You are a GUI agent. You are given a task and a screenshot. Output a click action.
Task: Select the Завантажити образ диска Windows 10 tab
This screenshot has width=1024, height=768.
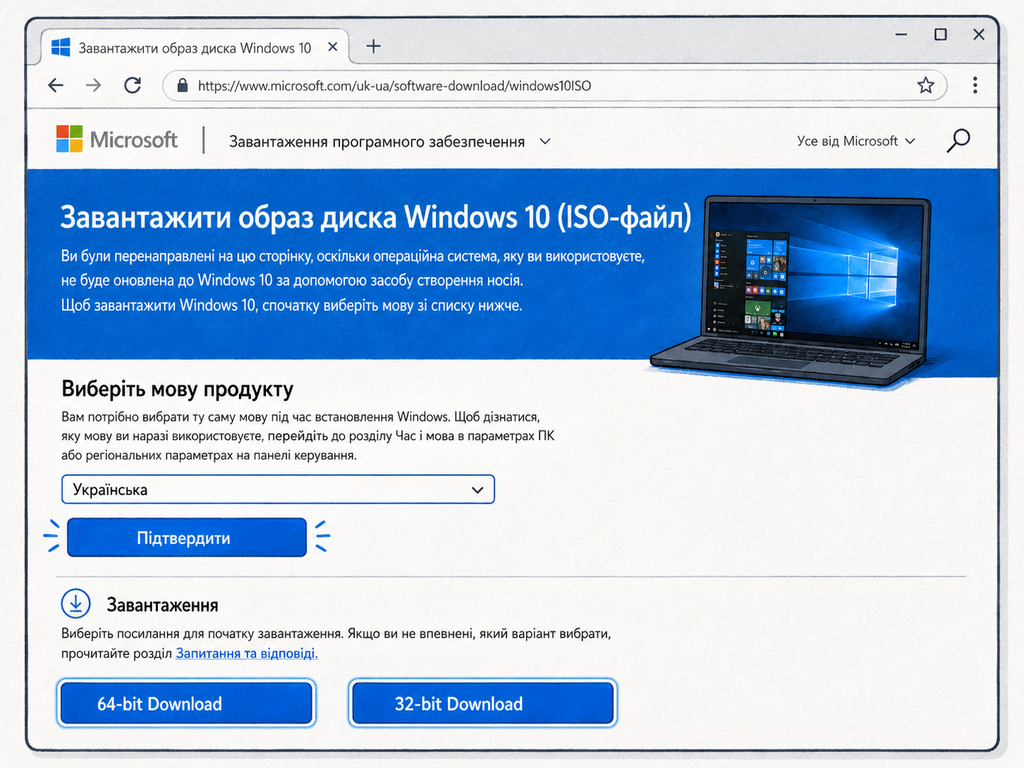tap(195, 48)
